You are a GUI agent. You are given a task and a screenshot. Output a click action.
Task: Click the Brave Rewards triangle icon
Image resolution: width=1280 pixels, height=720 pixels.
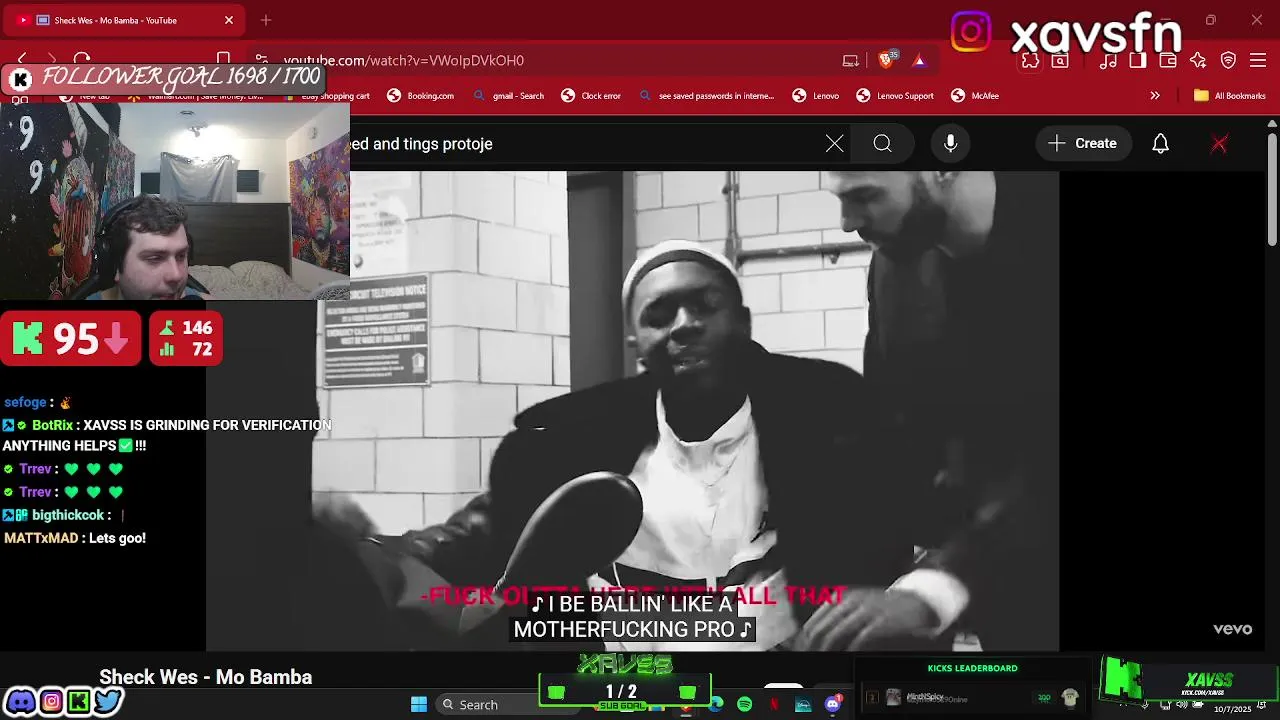[x=919, y=60]
